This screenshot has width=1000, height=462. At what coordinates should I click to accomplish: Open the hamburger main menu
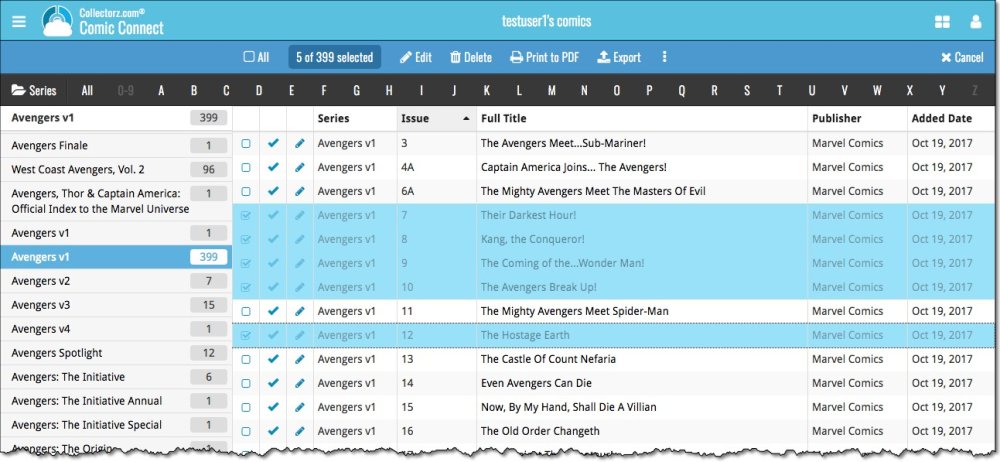(19, 21)
